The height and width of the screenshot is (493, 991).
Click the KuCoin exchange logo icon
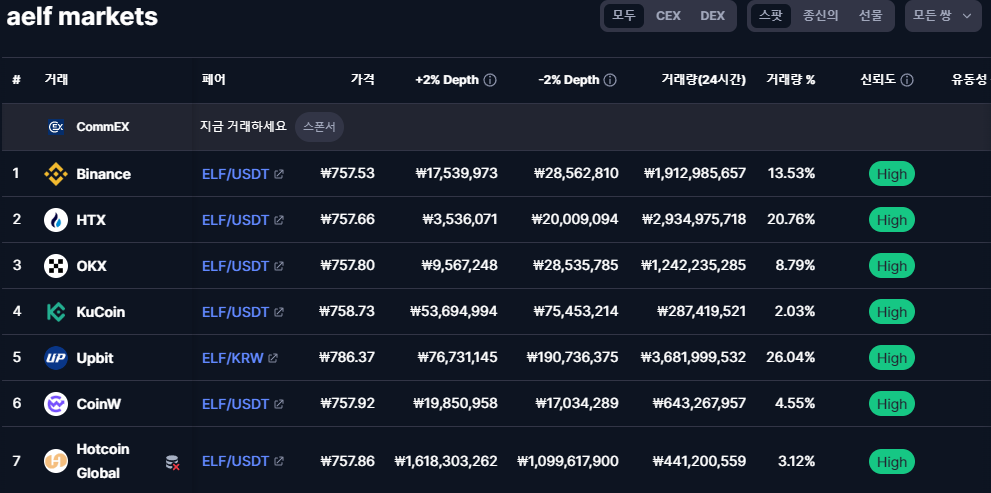(56, 312)
